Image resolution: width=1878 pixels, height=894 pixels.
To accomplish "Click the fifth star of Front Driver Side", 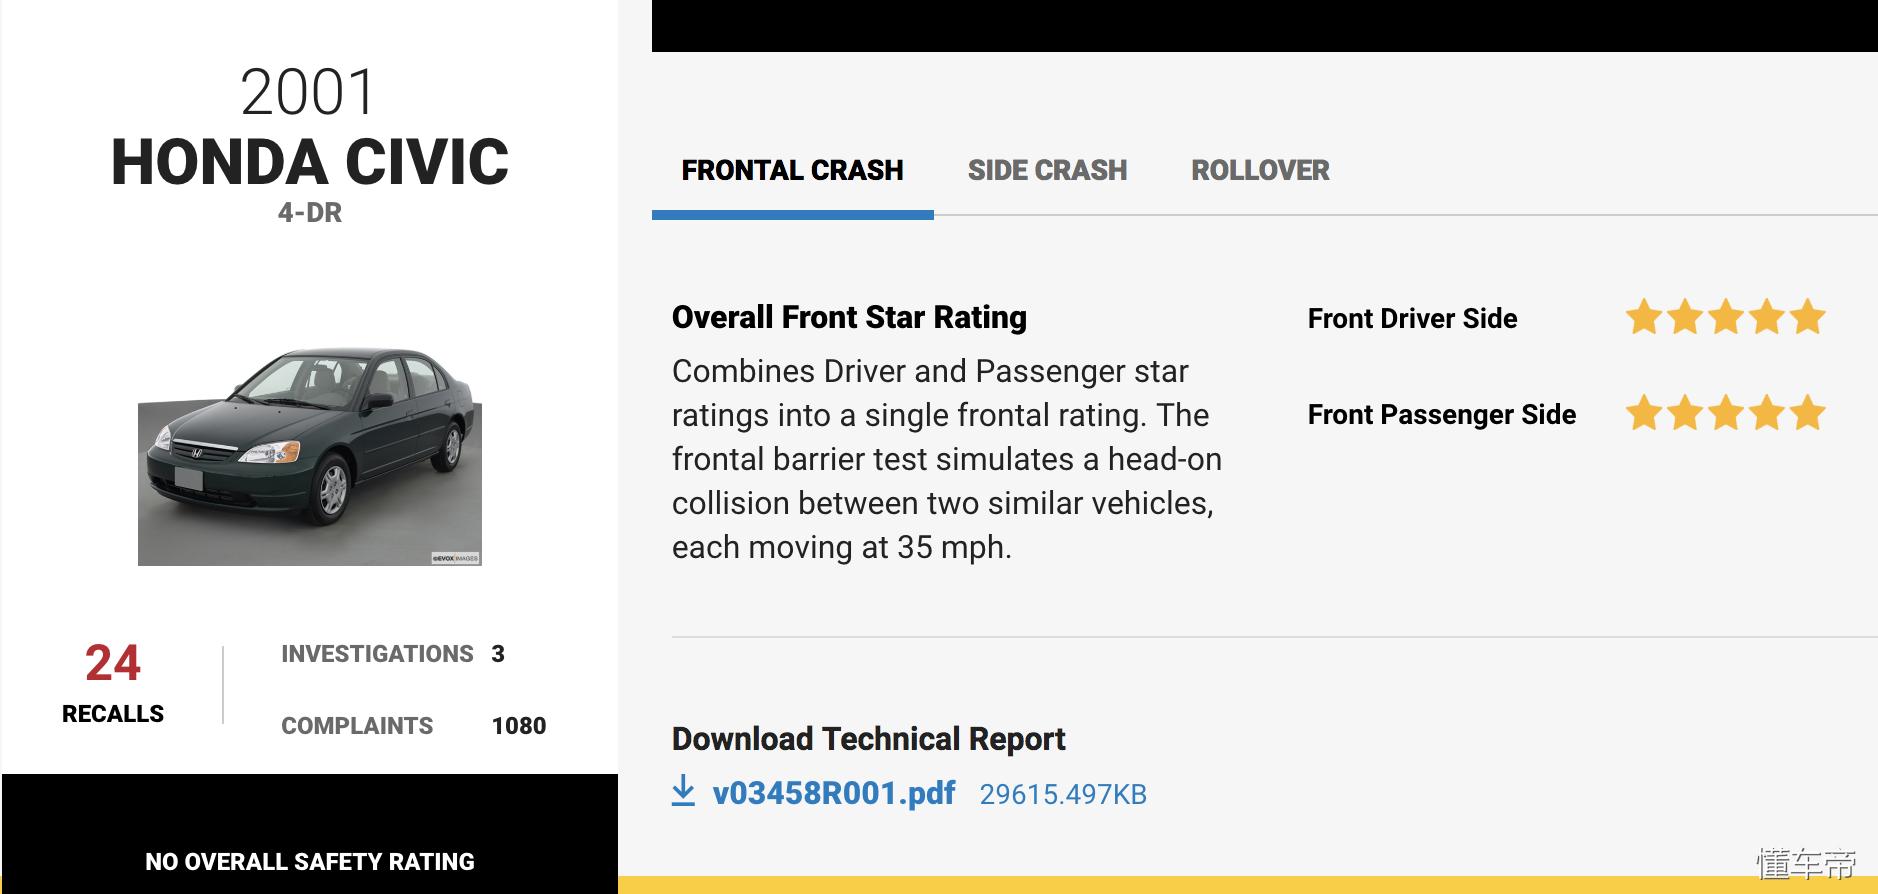I will [x=1807, y=318].
